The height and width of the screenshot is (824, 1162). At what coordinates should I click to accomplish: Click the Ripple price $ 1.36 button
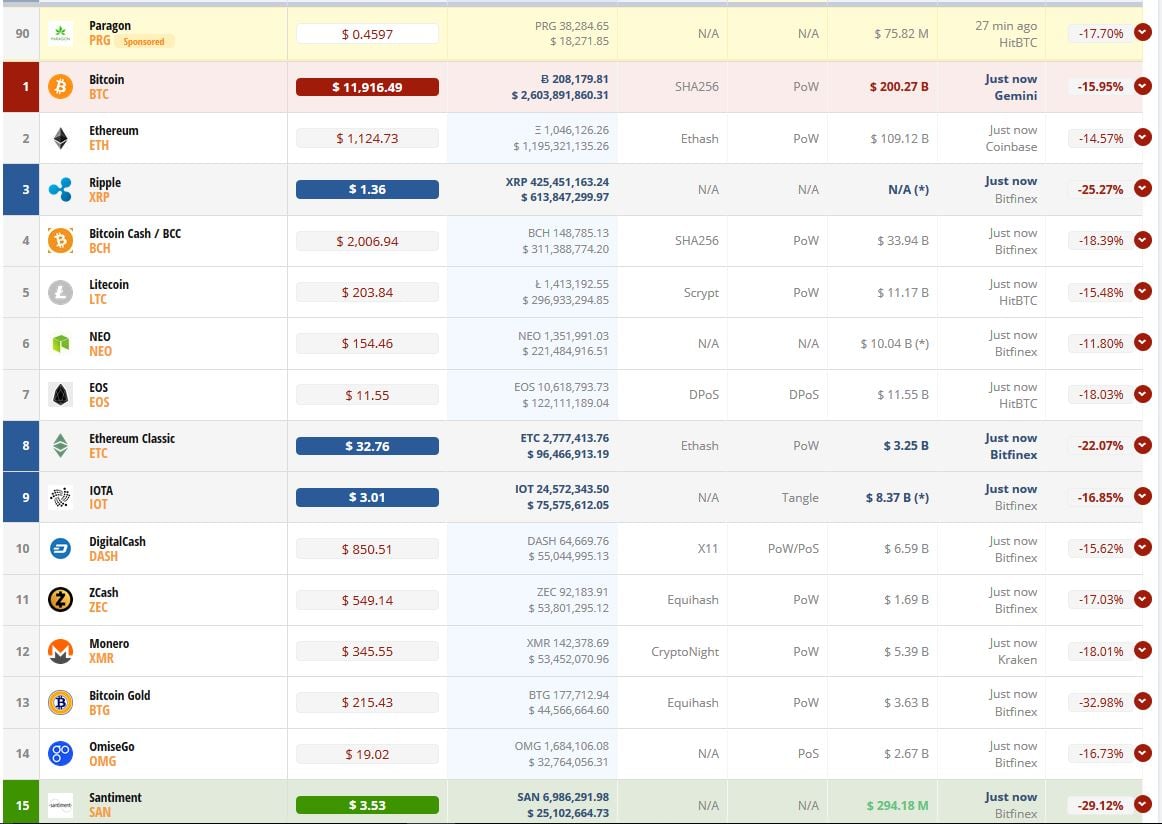coord(367,190)
